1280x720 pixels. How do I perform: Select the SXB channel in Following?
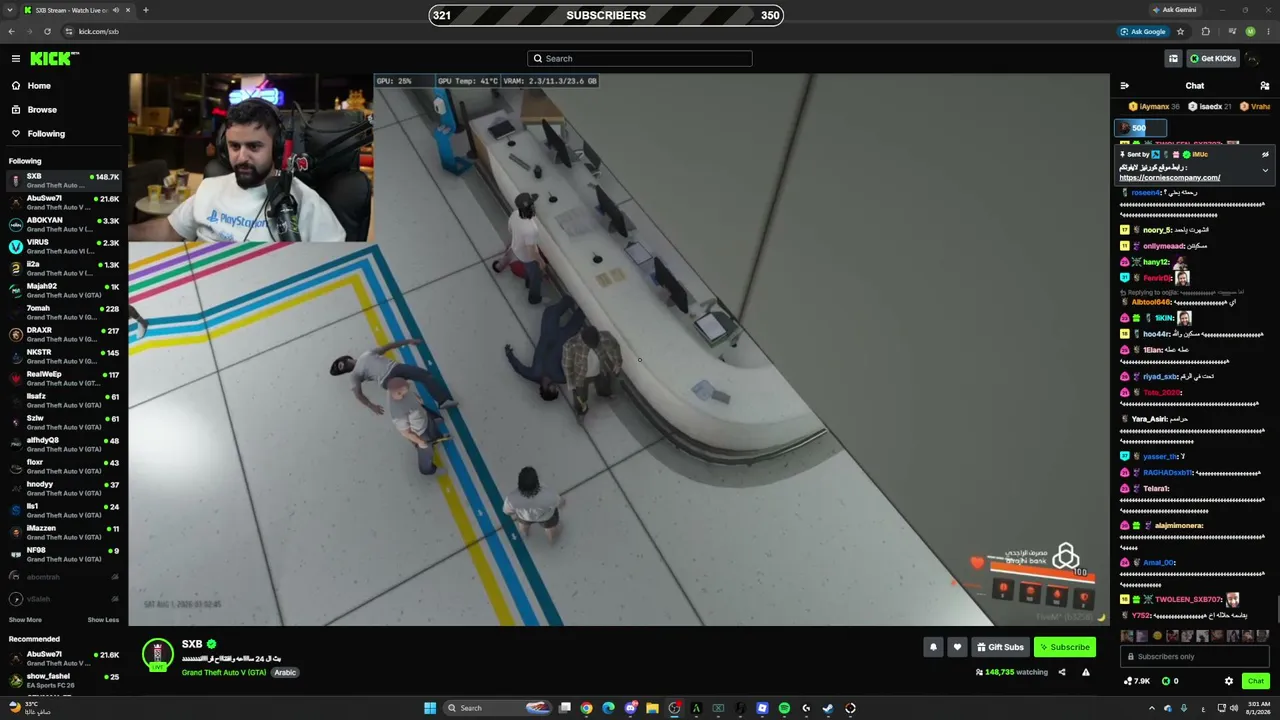(64, 180)
